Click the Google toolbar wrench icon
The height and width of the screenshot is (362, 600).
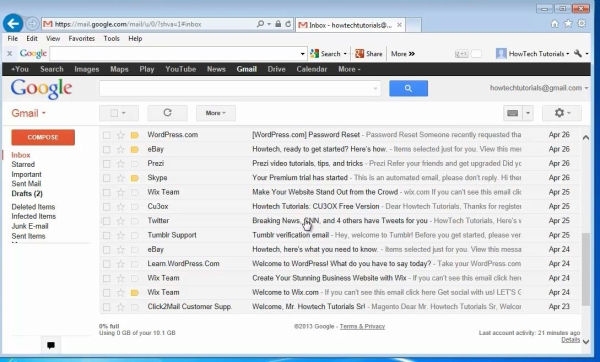point(578,54)
